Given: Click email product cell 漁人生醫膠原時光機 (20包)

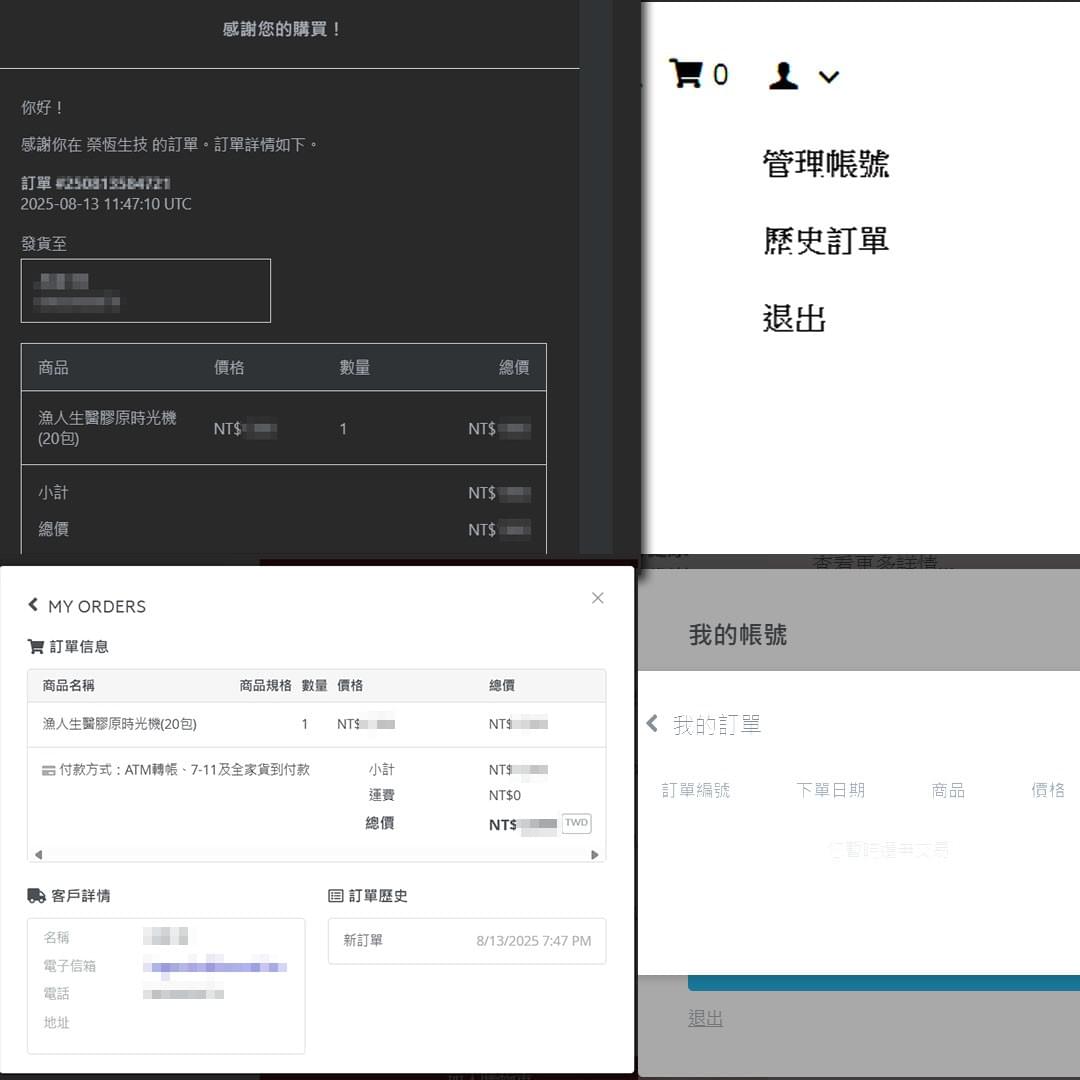Looking at the screenshot, I should (x=107, y=428).
